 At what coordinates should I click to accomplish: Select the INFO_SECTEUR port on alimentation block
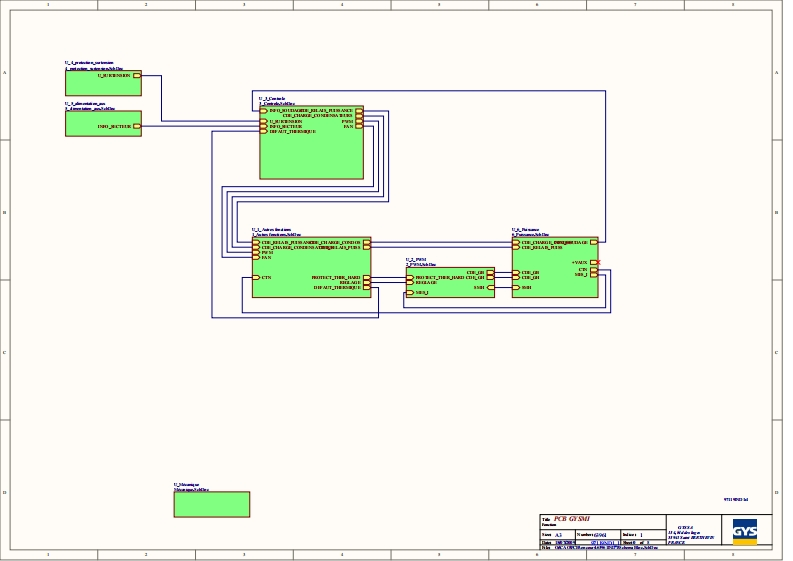[137, 127]
